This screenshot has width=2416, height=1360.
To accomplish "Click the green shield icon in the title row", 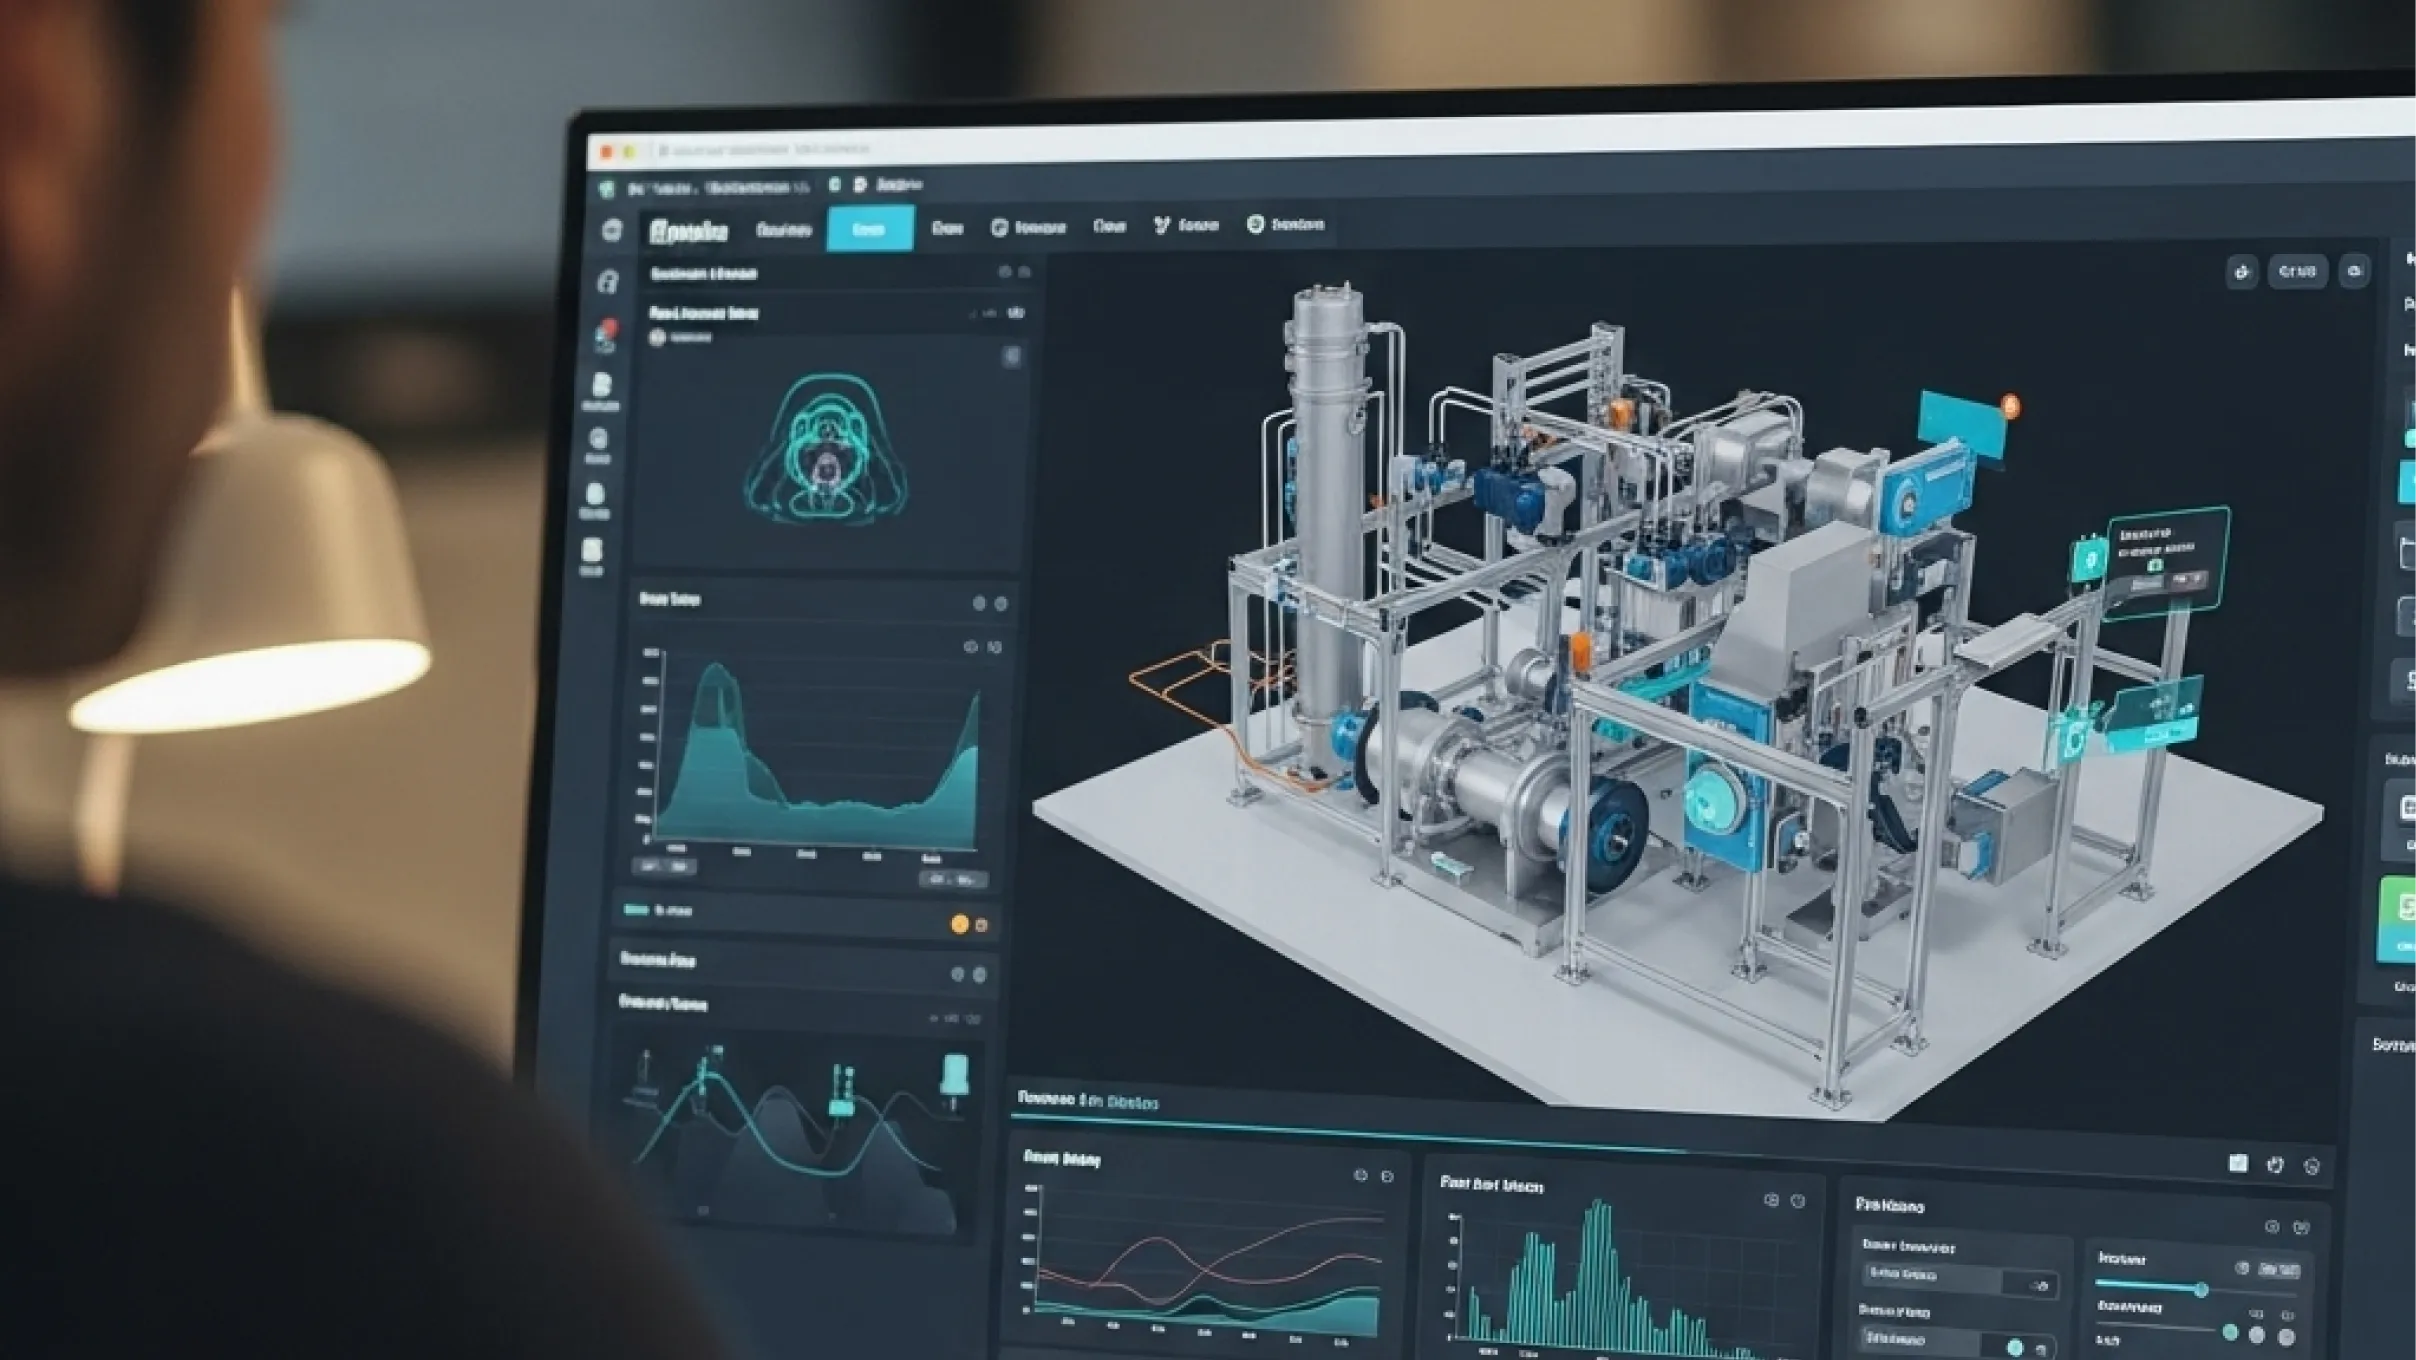I will coord(606,189).
